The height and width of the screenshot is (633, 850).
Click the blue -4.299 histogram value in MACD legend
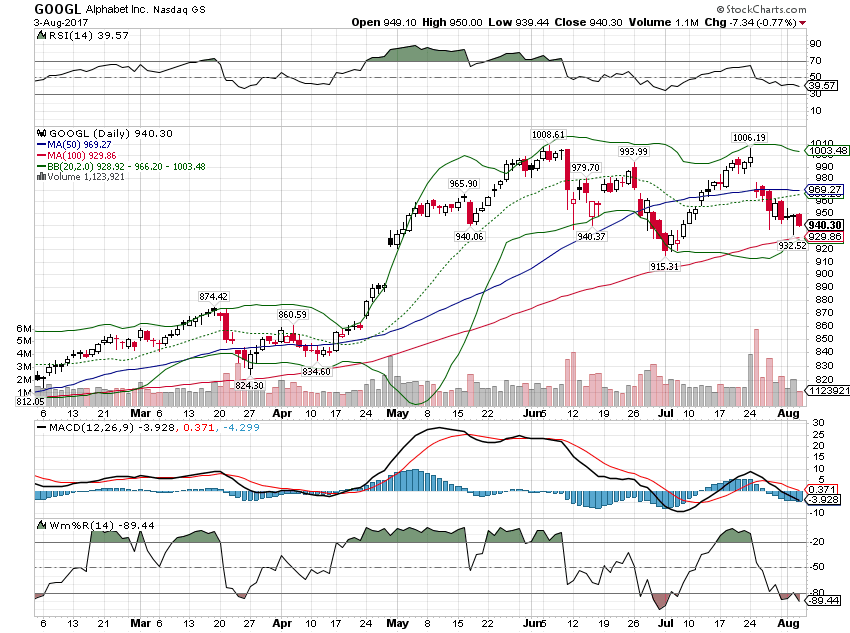tap(239, 428)
